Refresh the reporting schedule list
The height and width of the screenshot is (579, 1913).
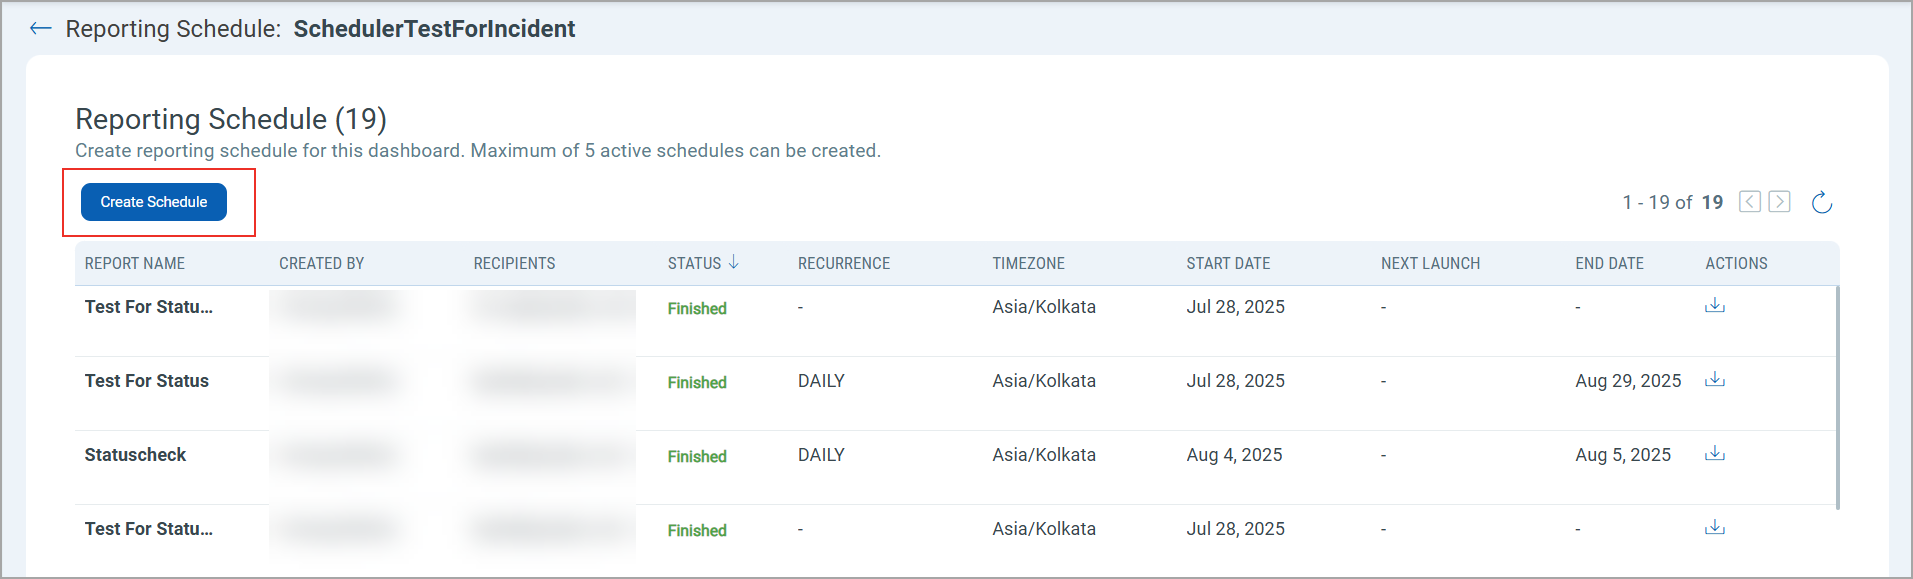coord(1821,203)
